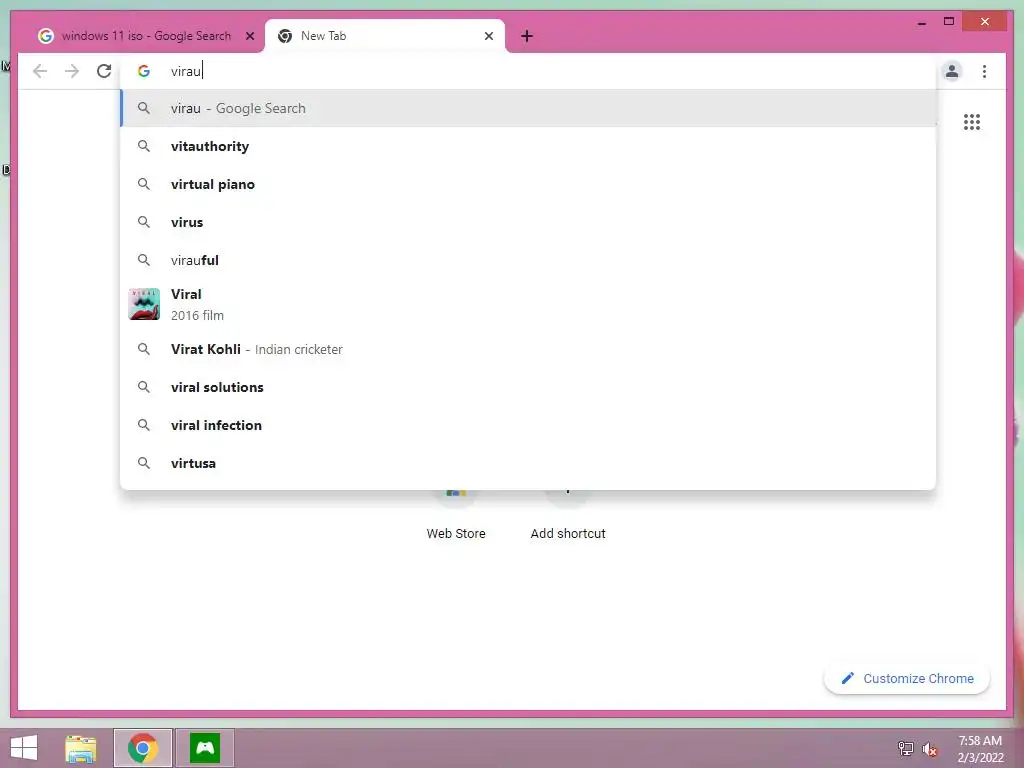Click the network tray icon
Screen dimensions: 1024x768
(906, 748)
